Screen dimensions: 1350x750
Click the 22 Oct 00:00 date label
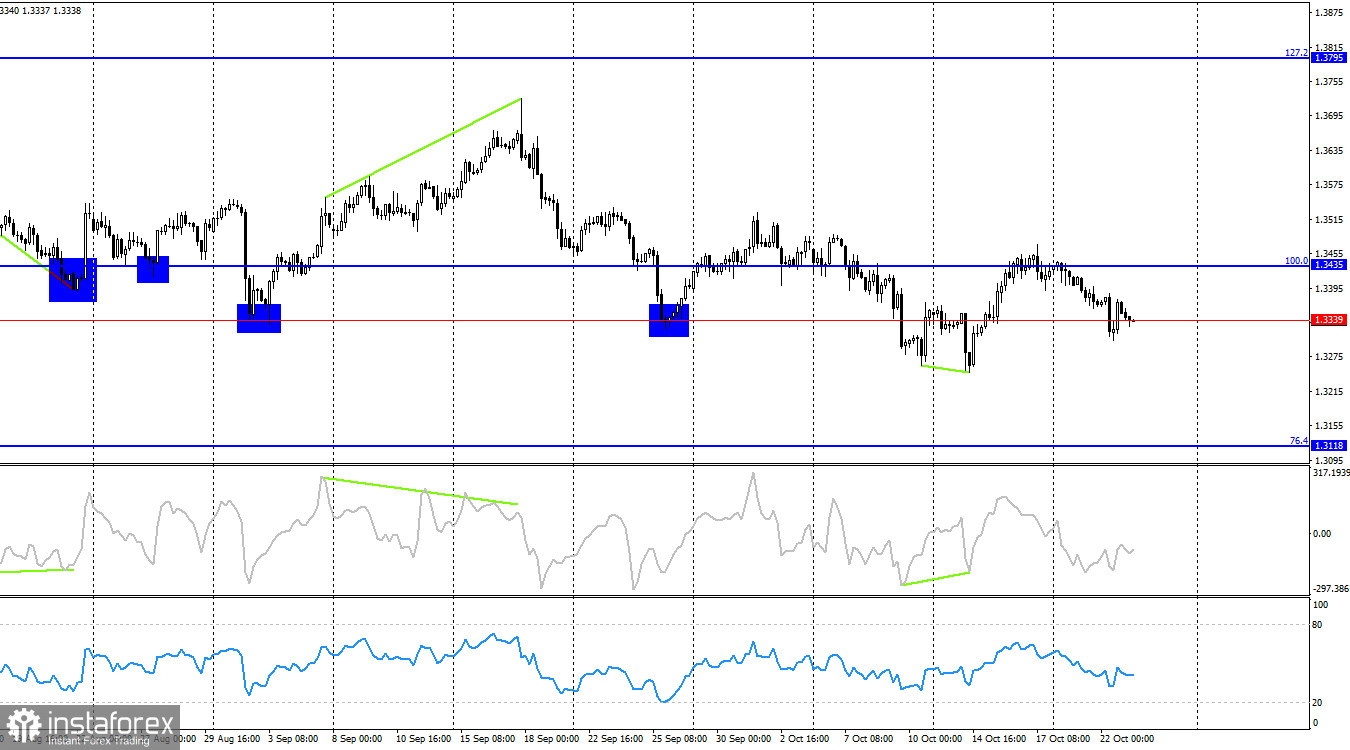click(x=1126, y=739)
